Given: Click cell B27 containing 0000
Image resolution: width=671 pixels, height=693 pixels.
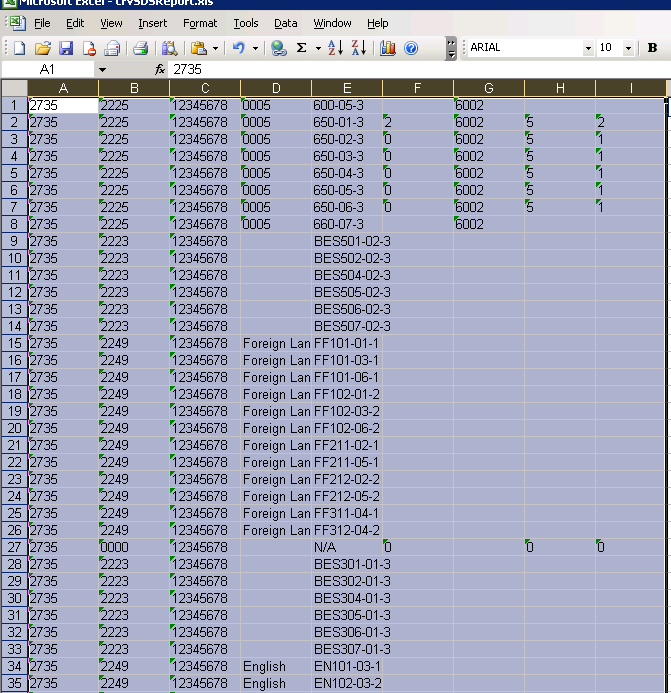Looking at the screenshot, I should point(134,547).
